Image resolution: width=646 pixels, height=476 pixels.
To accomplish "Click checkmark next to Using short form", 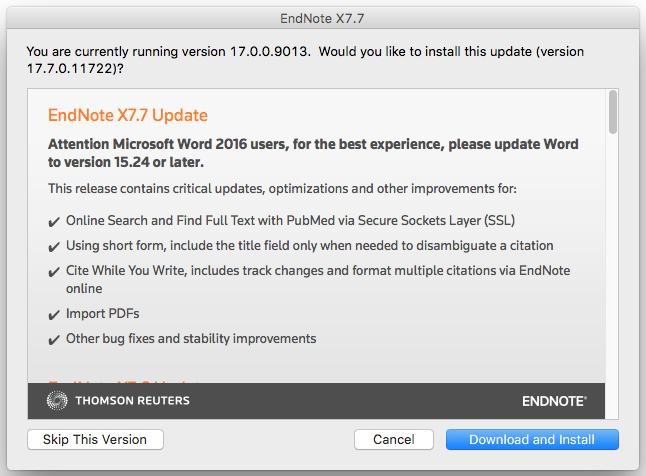I will pyautogui.click(x=54, y=246).
